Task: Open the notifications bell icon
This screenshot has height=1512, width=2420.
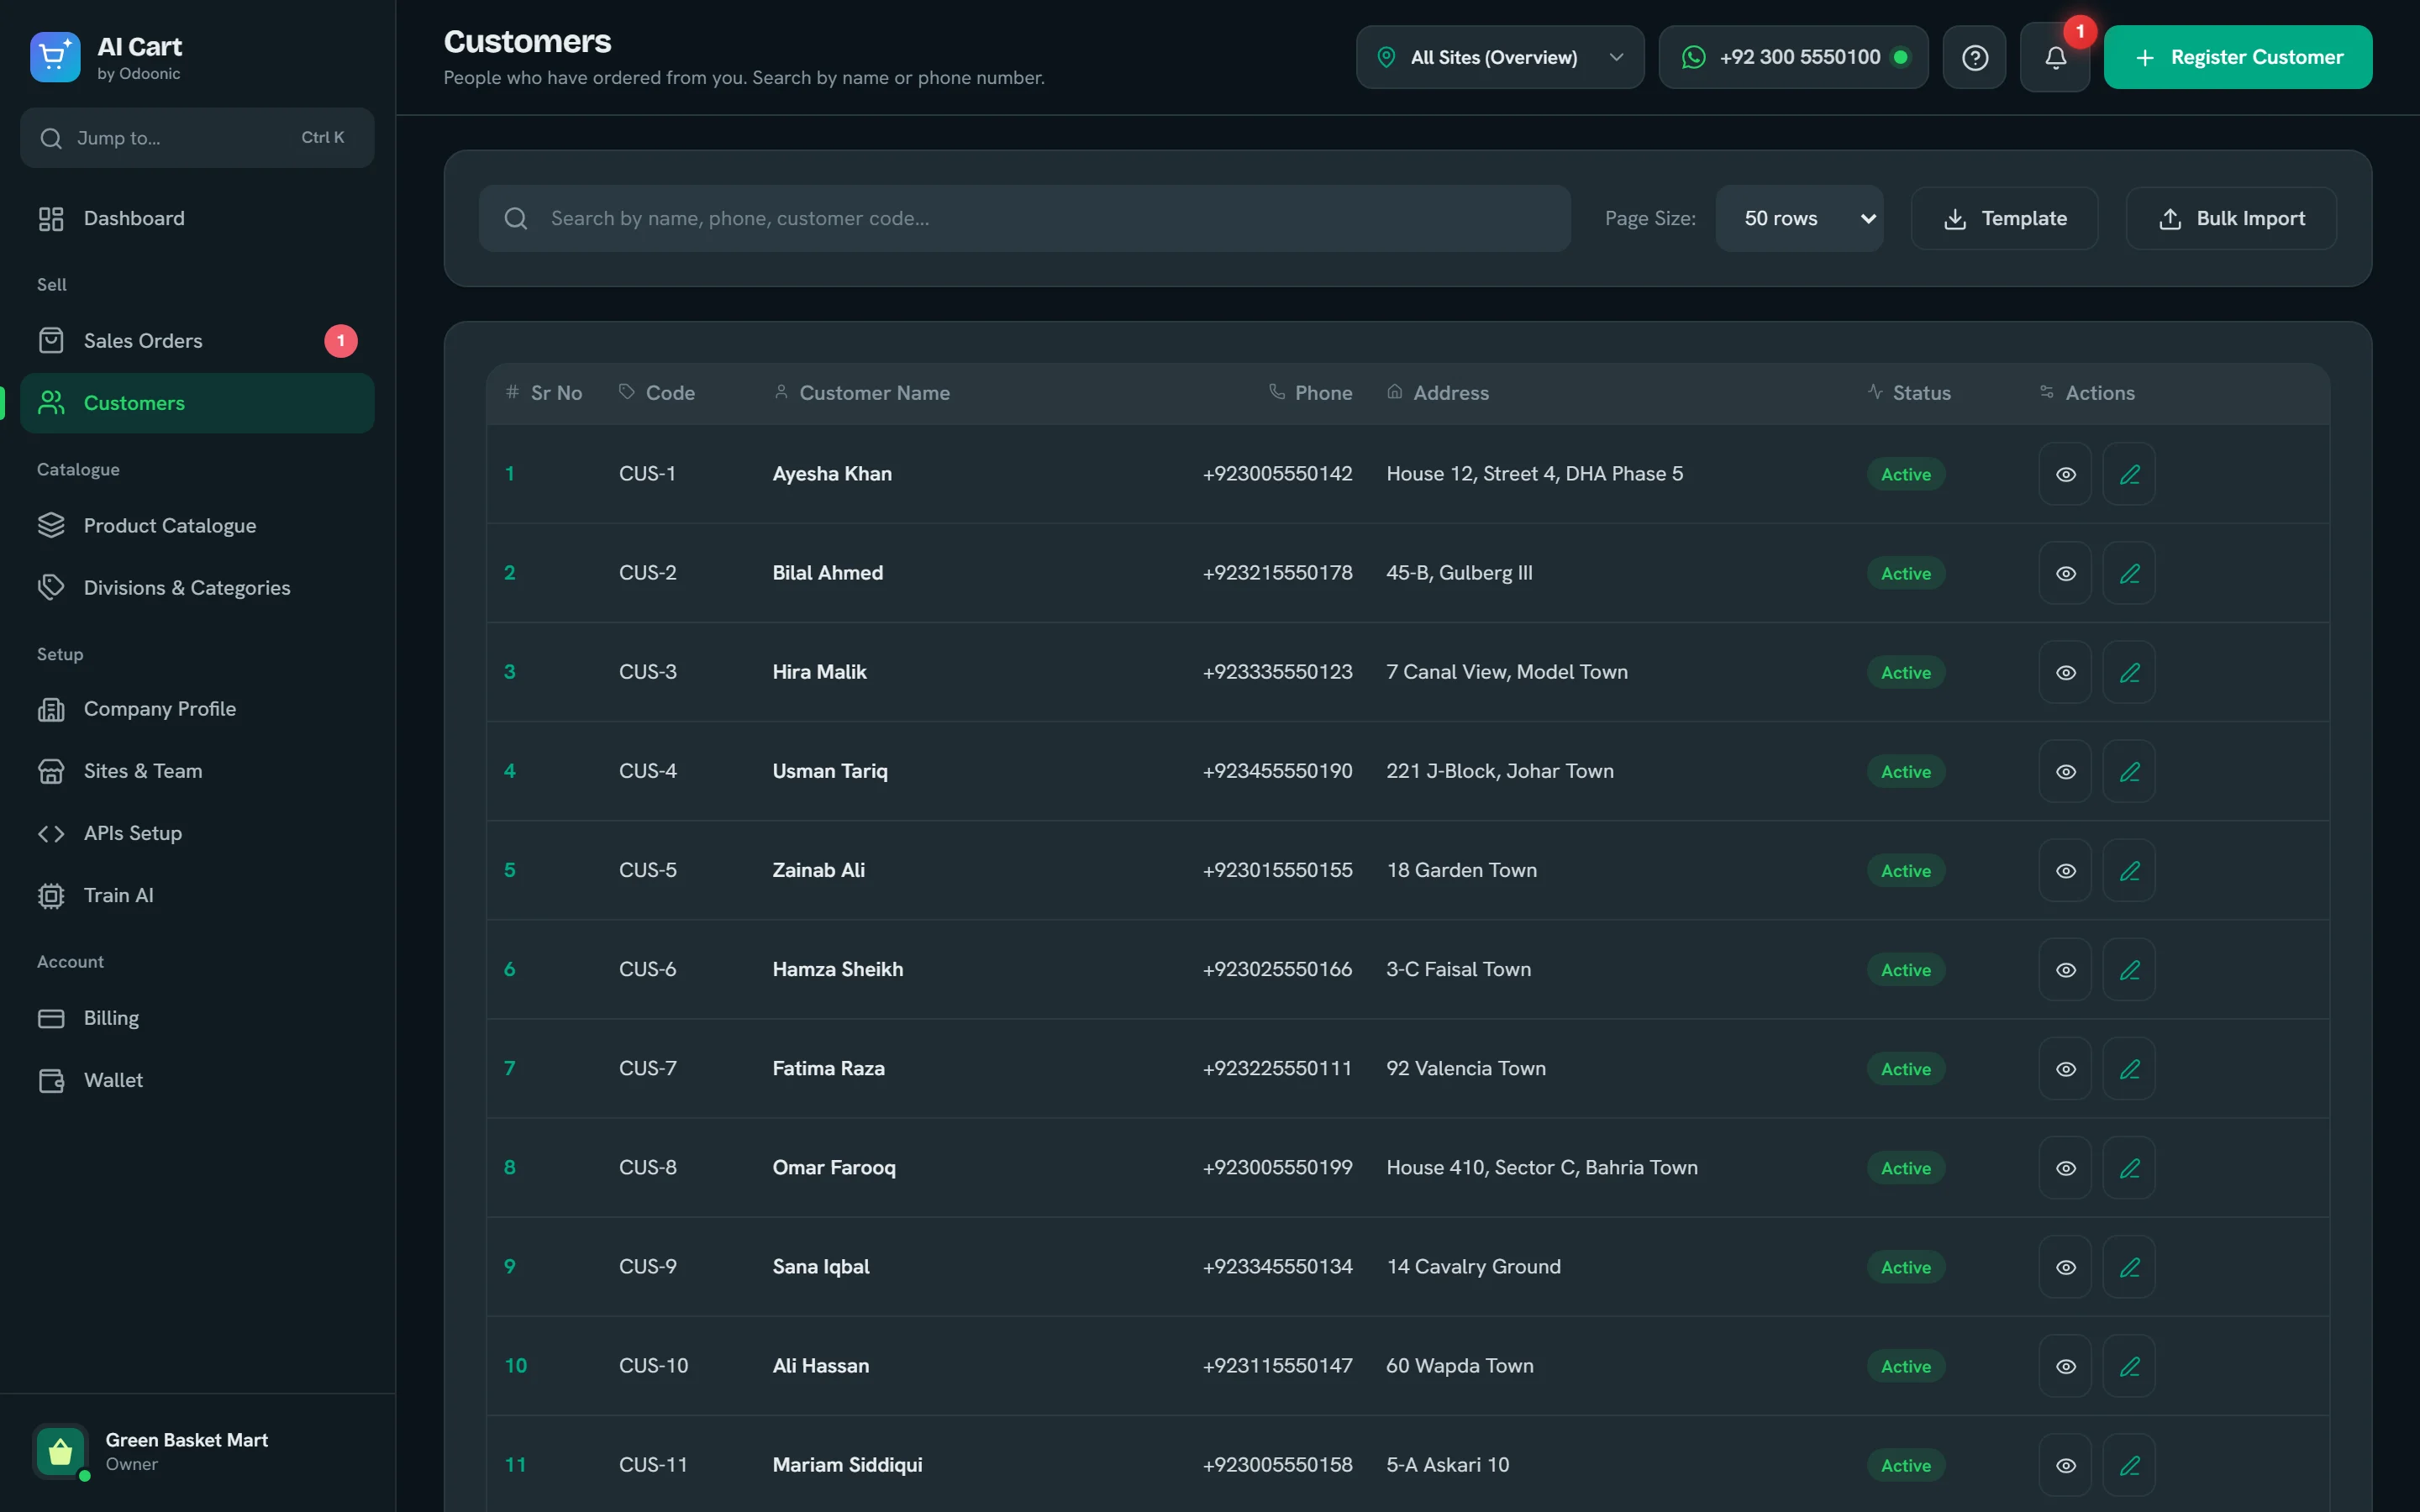Action: [2054, 57]
